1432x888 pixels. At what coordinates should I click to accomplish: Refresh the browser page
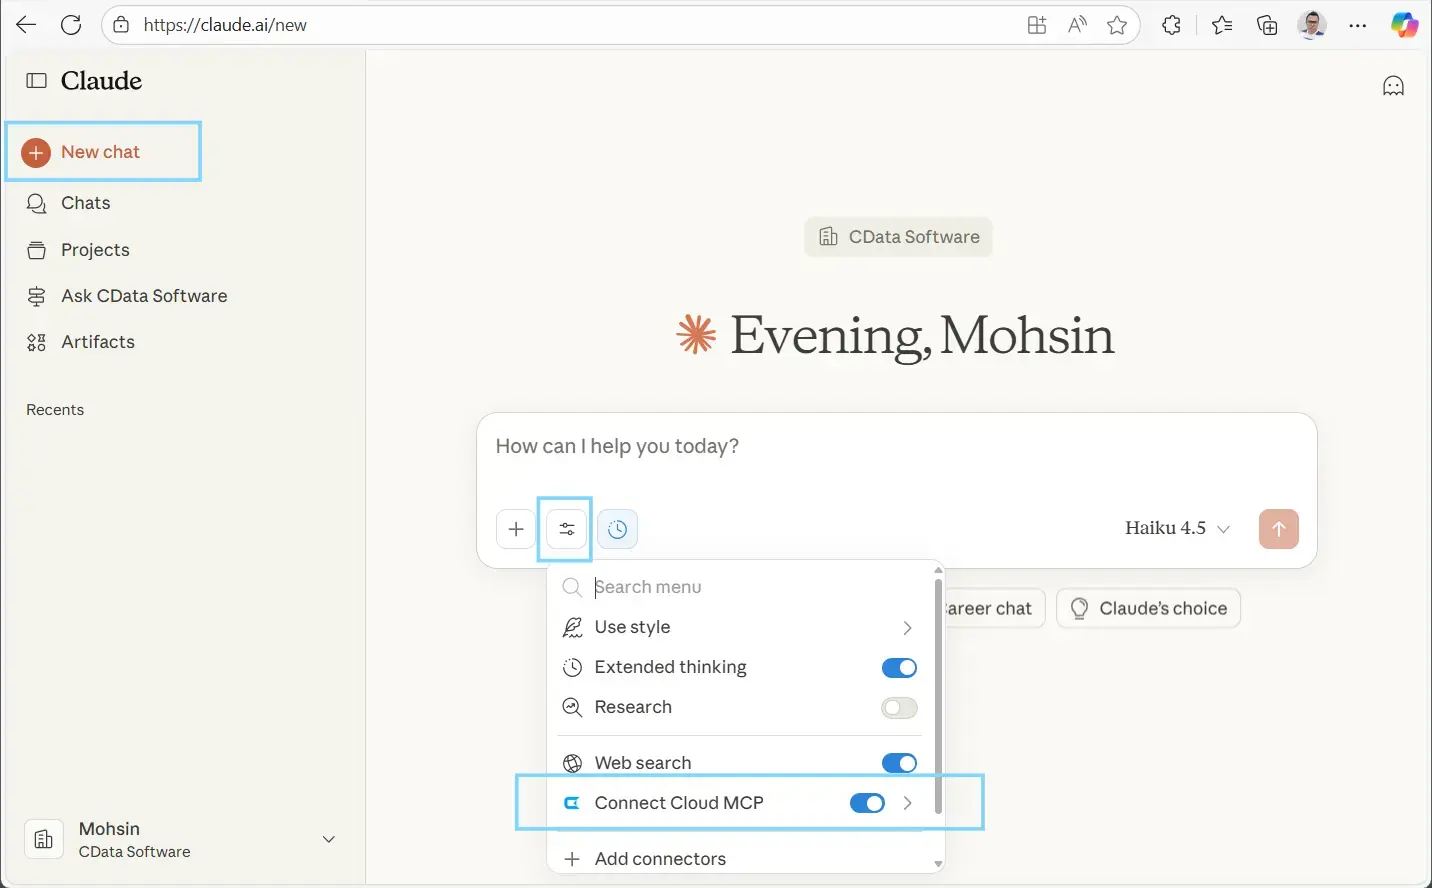[x=71, y=25]
